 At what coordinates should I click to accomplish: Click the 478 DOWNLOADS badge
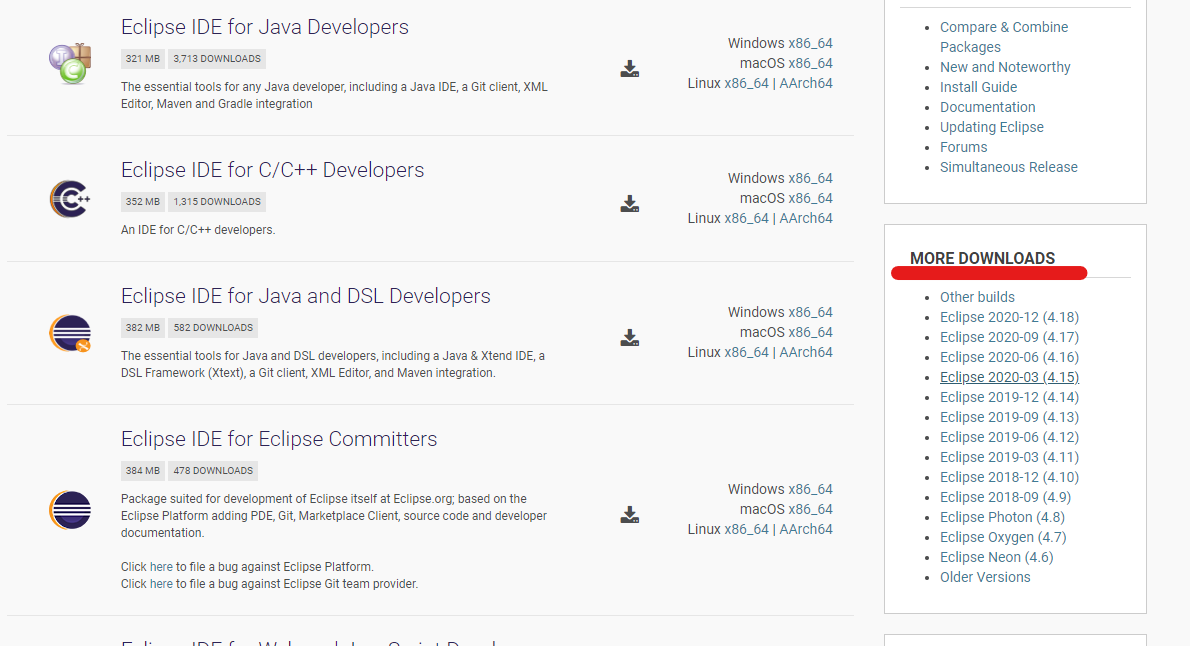click(213, 471)
